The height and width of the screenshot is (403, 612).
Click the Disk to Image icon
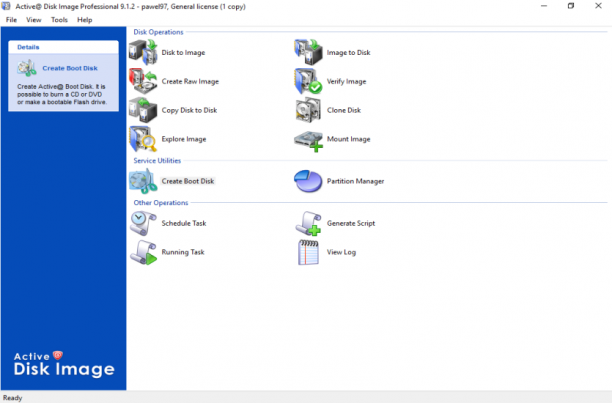(143, 52)
